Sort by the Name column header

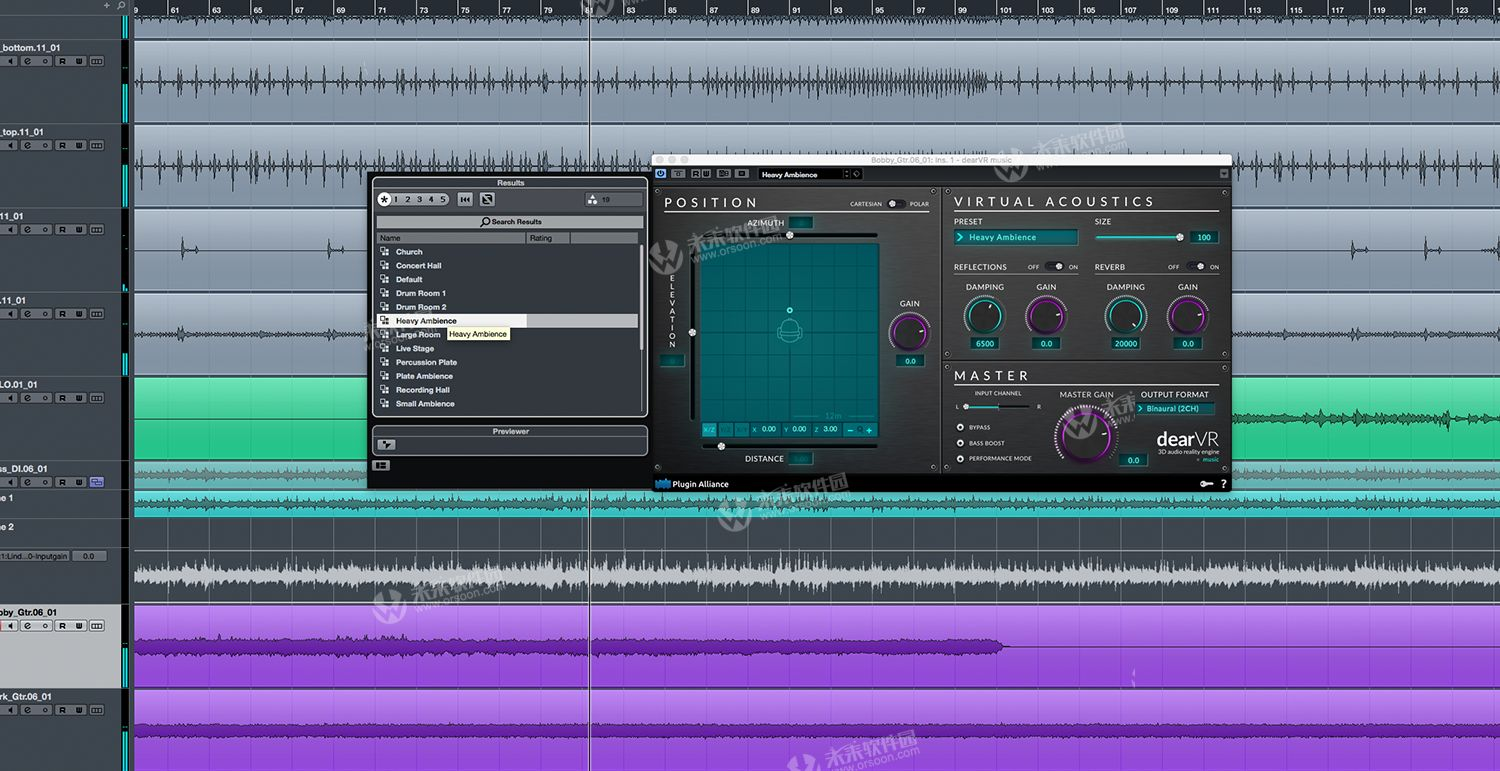[451, 238]
